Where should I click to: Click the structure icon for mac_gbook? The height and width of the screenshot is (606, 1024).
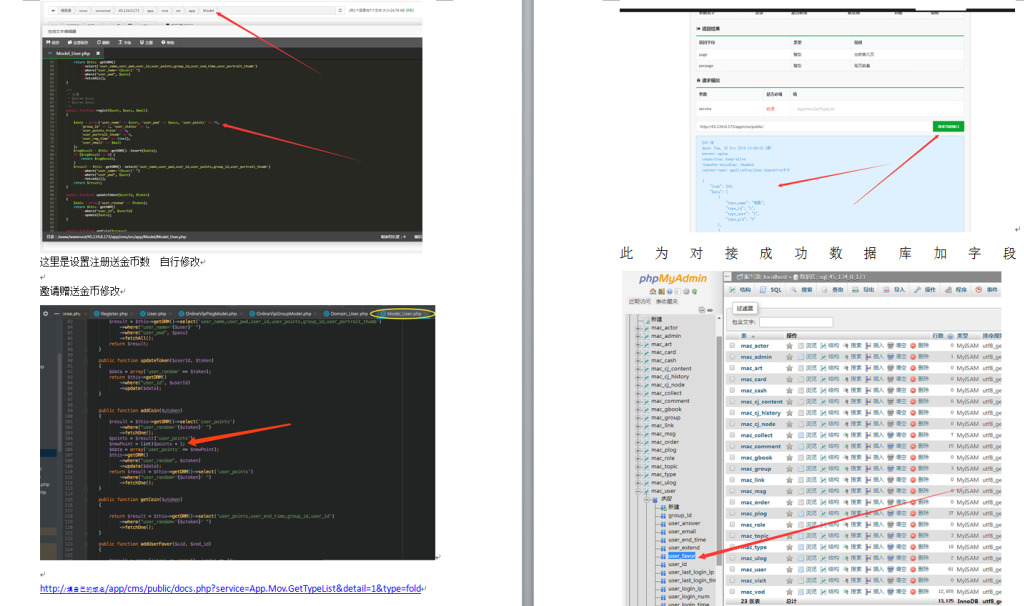(x=824, y=457)
